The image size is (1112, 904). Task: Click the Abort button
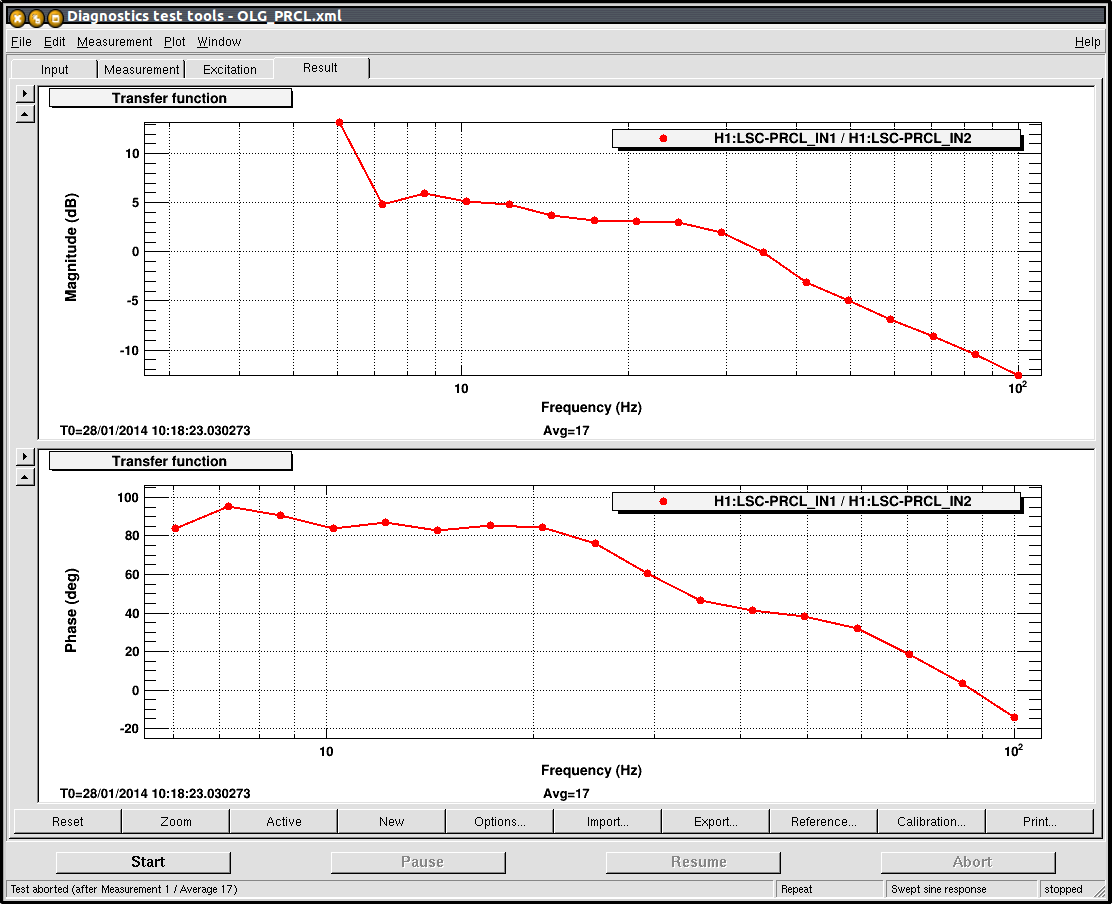[x=969, y=862]
